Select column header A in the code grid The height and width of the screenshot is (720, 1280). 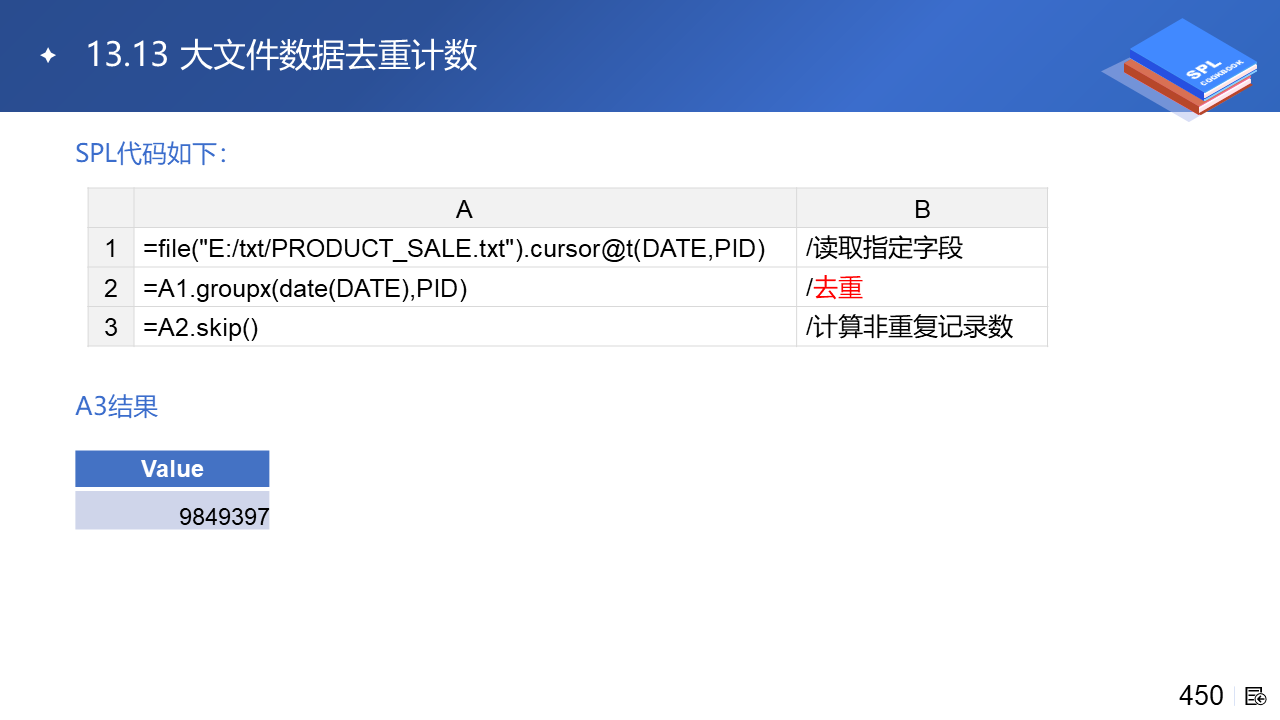tap(464, 208)
